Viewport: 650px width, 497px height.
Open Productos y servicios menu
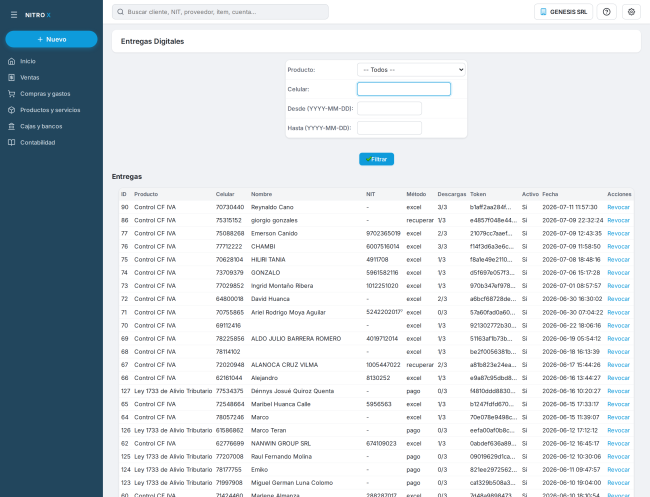coord(50,110)
